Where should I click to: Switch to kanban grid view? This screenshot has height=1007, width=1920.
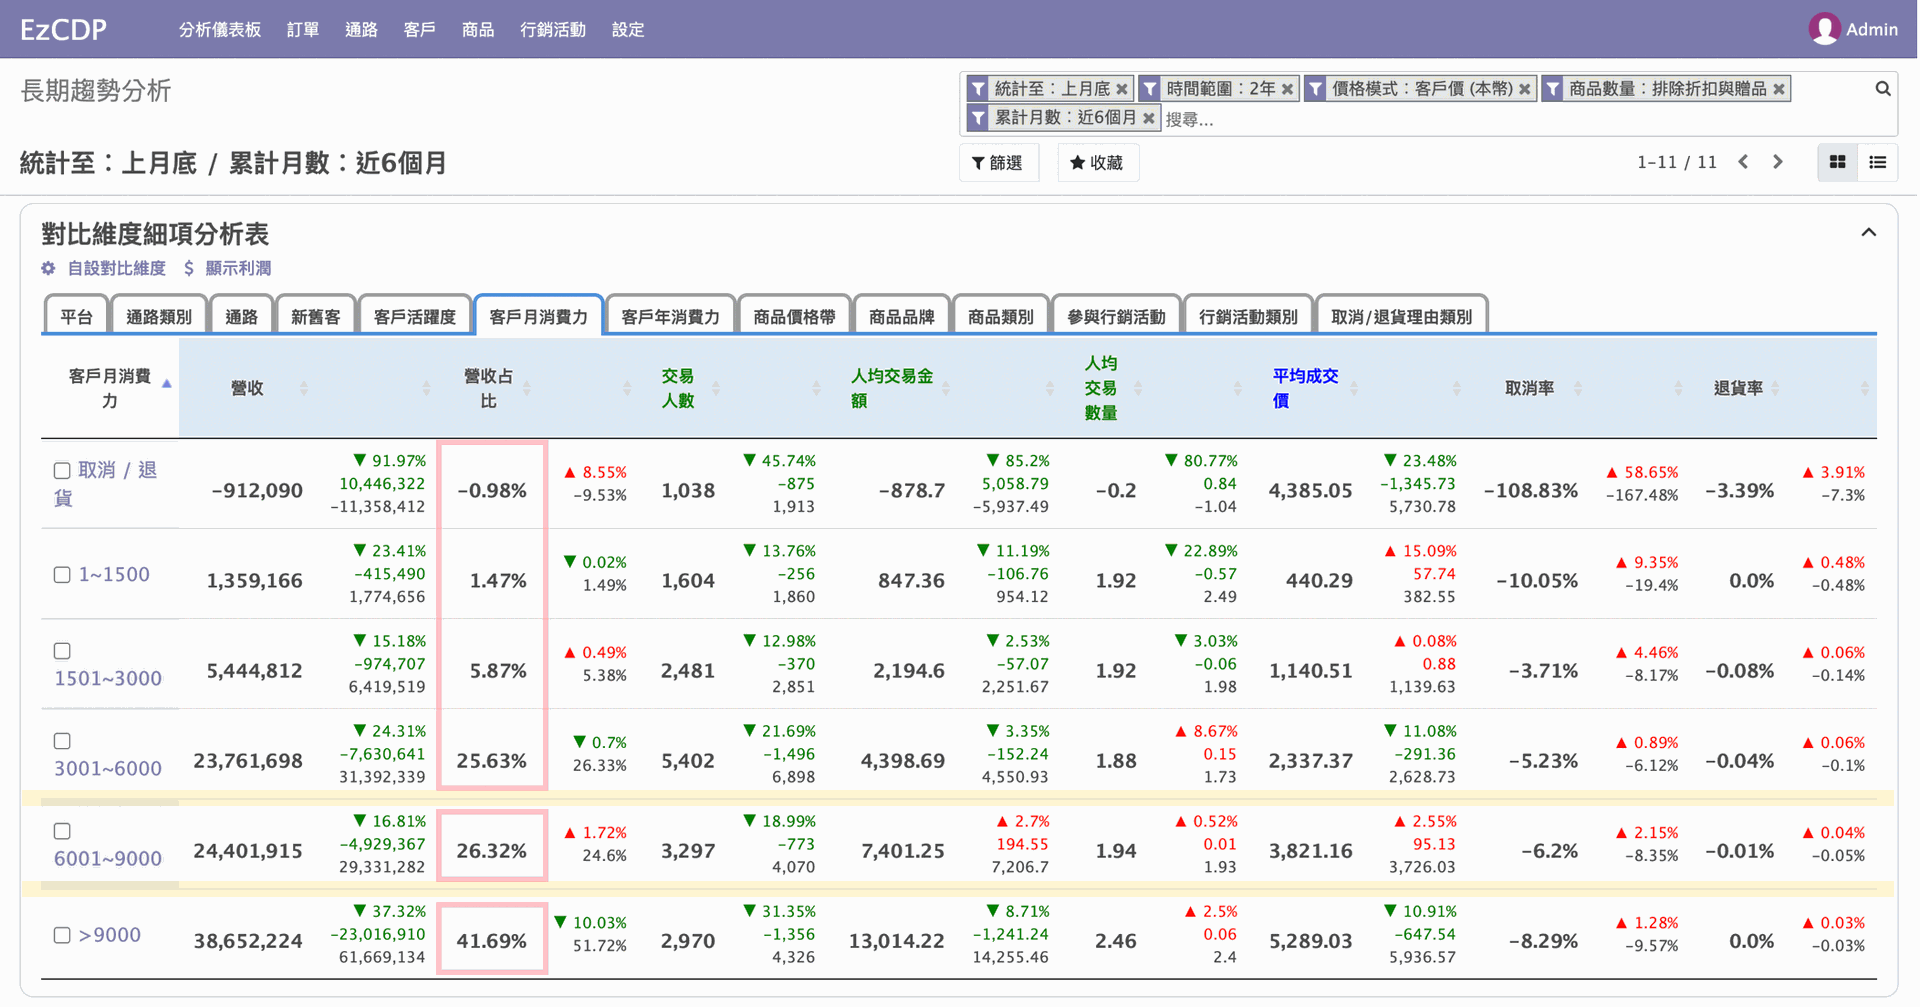pos(1837,162)
